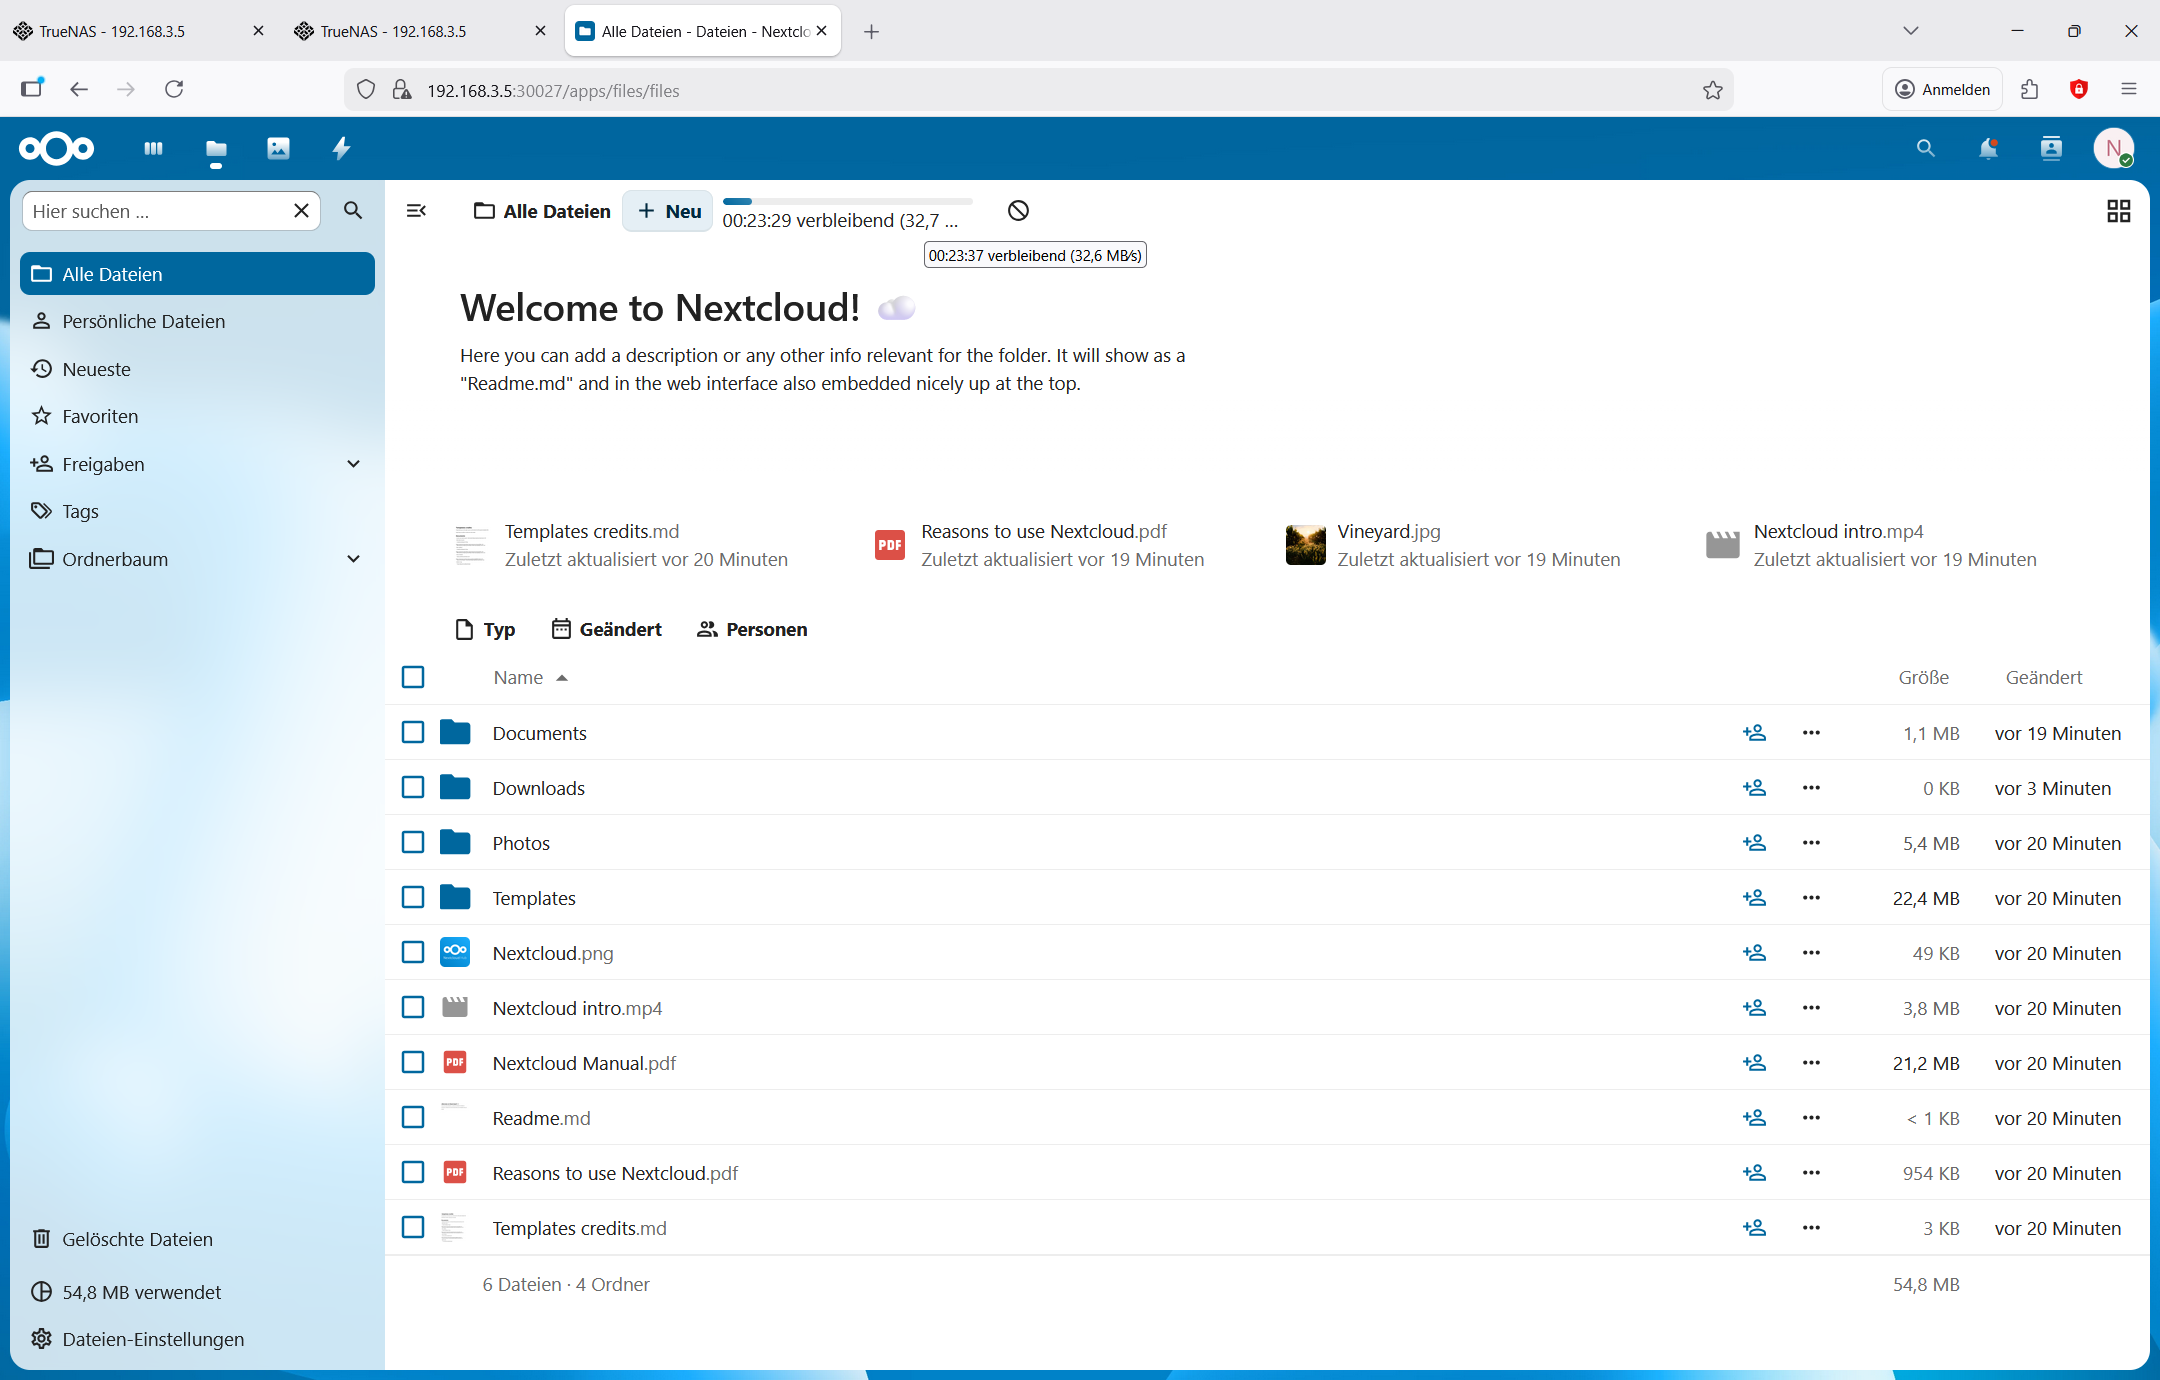2160x1380 pixels.
Task: Open the Nextcloud Dashboard app icon
Action: (x=153, y=149)
